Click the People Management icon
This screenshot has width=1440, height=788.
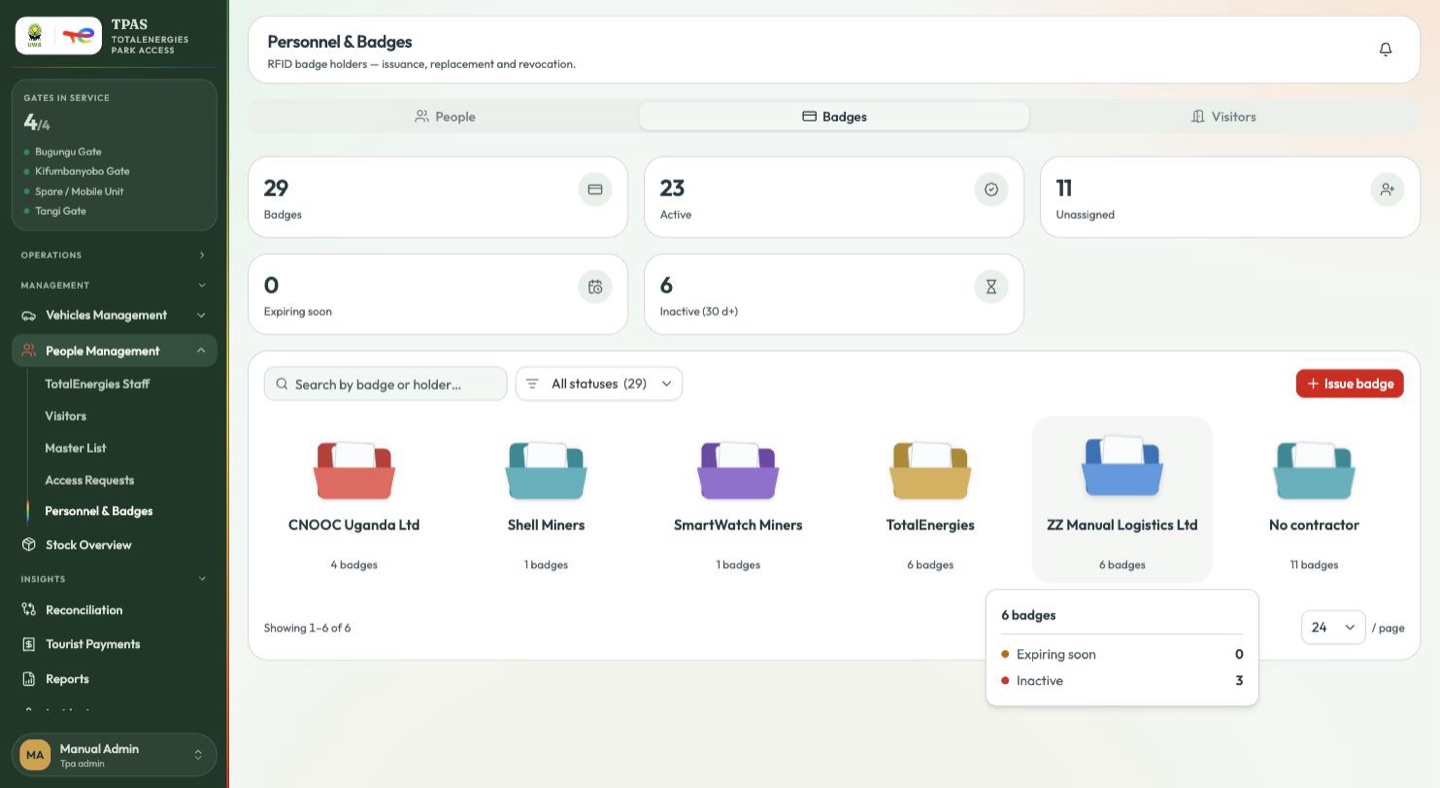click(x=29, y=351)
